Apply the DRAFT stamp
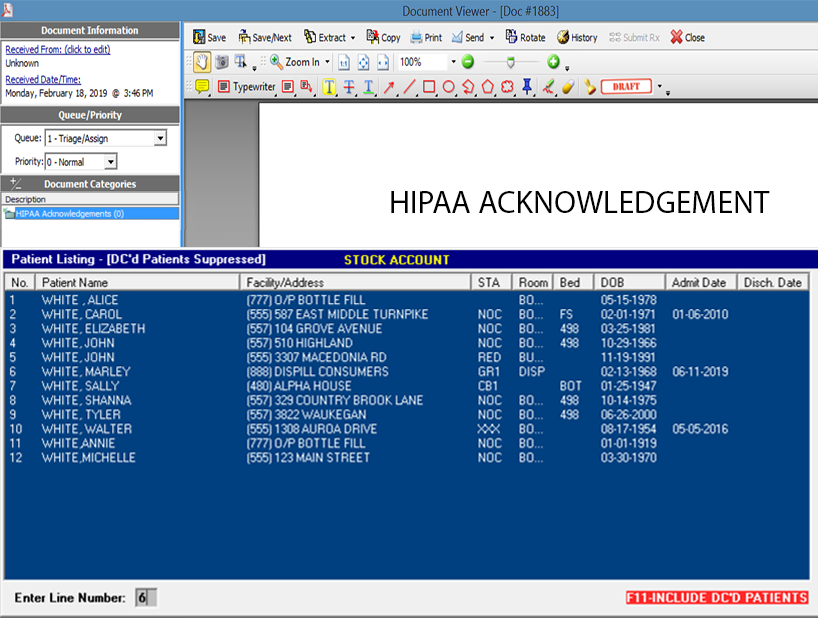818x618 pixels. [626, 87]
